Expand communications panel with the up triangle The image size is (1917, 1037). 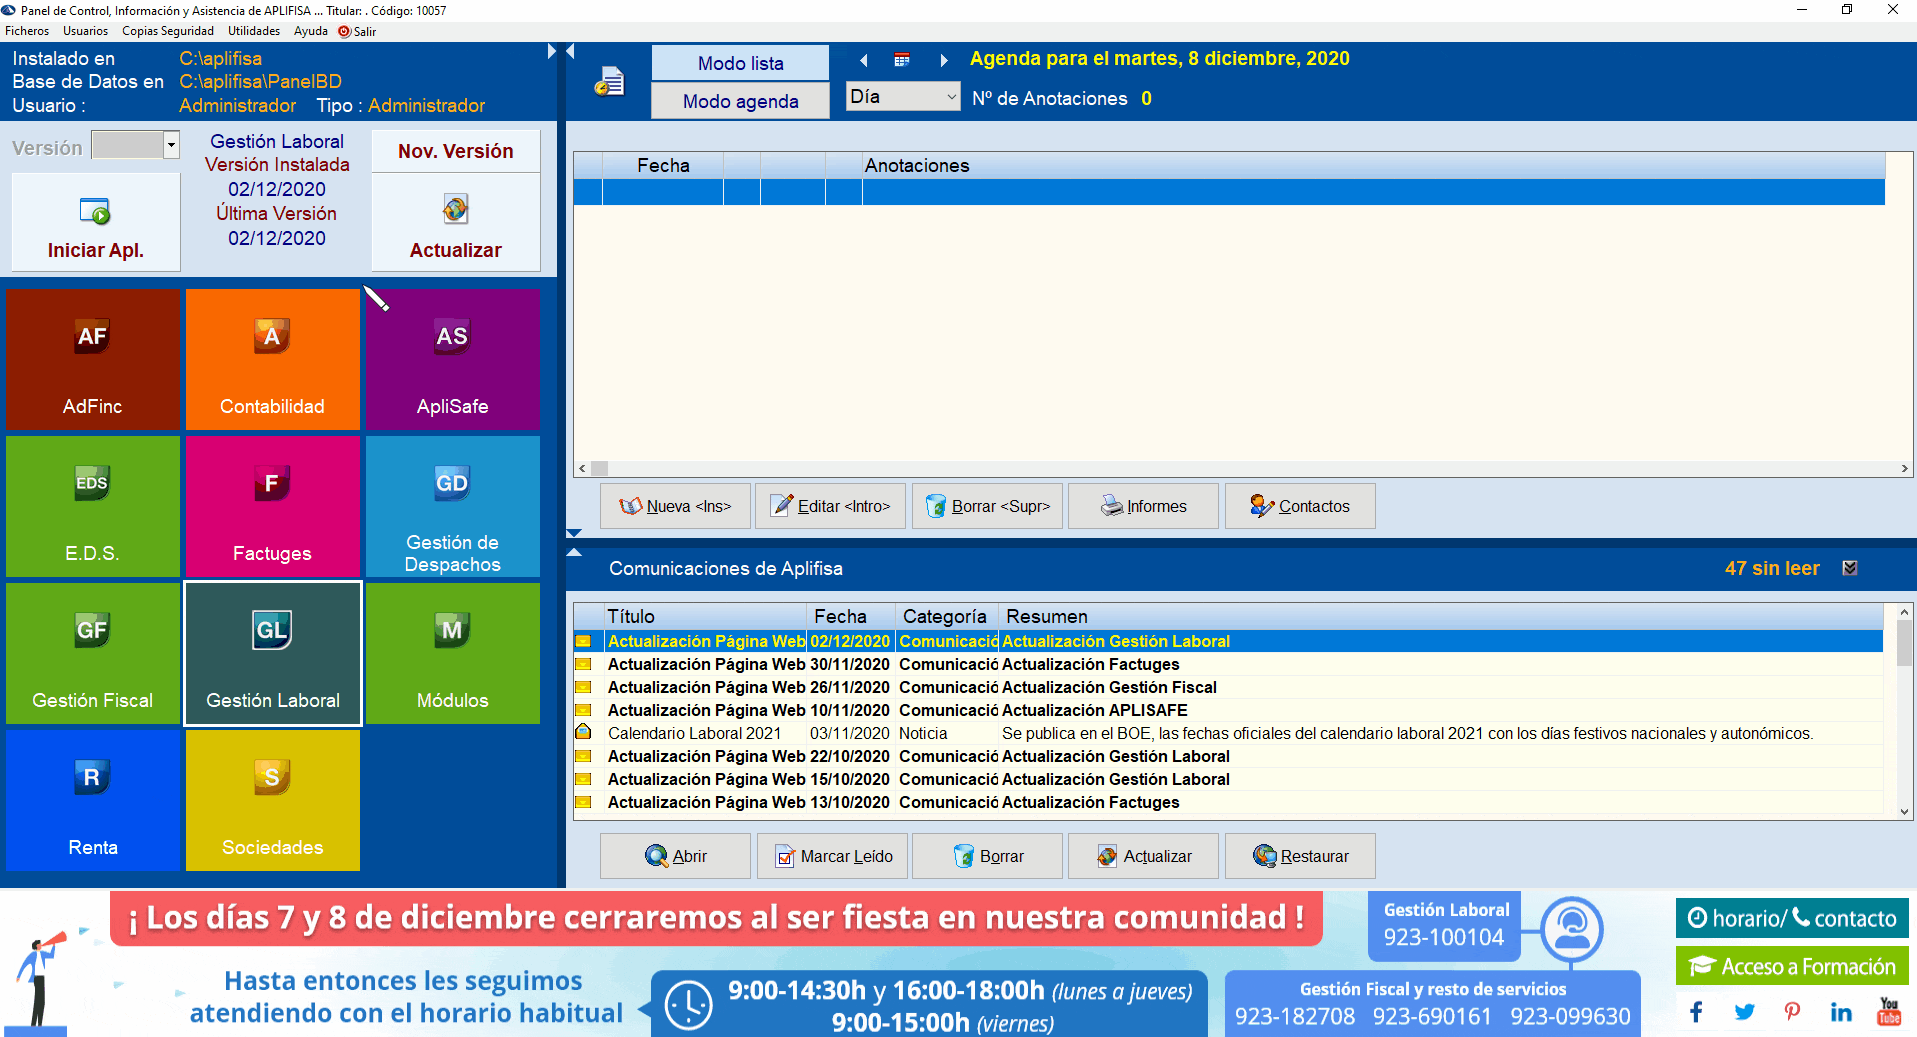click(574, 552)
